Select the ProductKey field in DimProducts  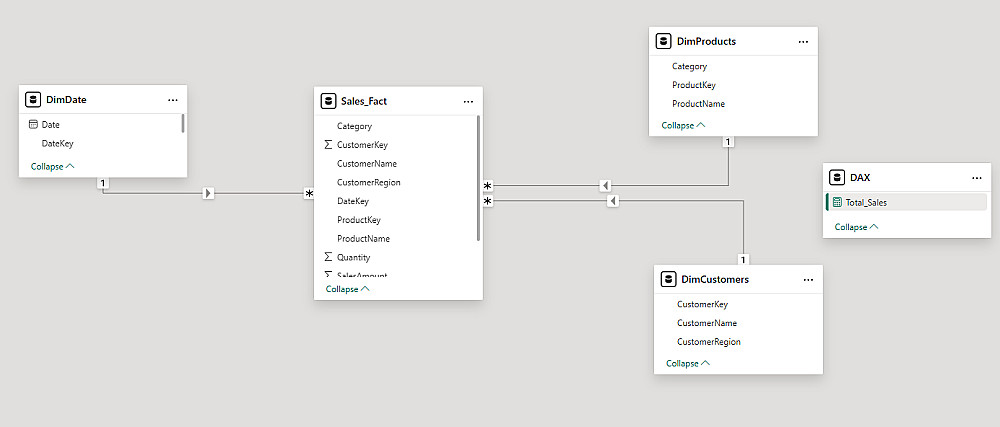(x=694, y=85)
